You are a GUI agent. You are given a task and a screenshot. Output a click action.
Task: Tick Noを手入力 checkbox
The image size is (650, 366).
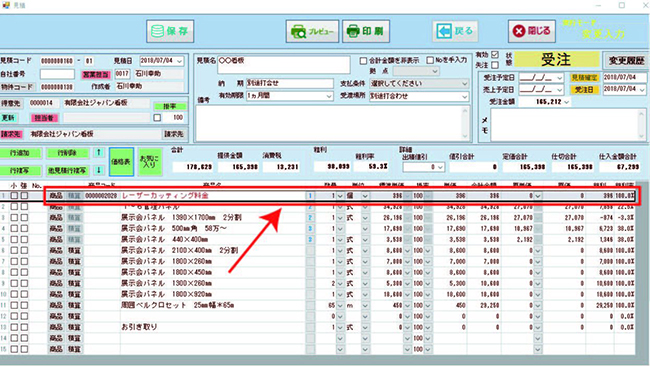[x=430, y=61]
